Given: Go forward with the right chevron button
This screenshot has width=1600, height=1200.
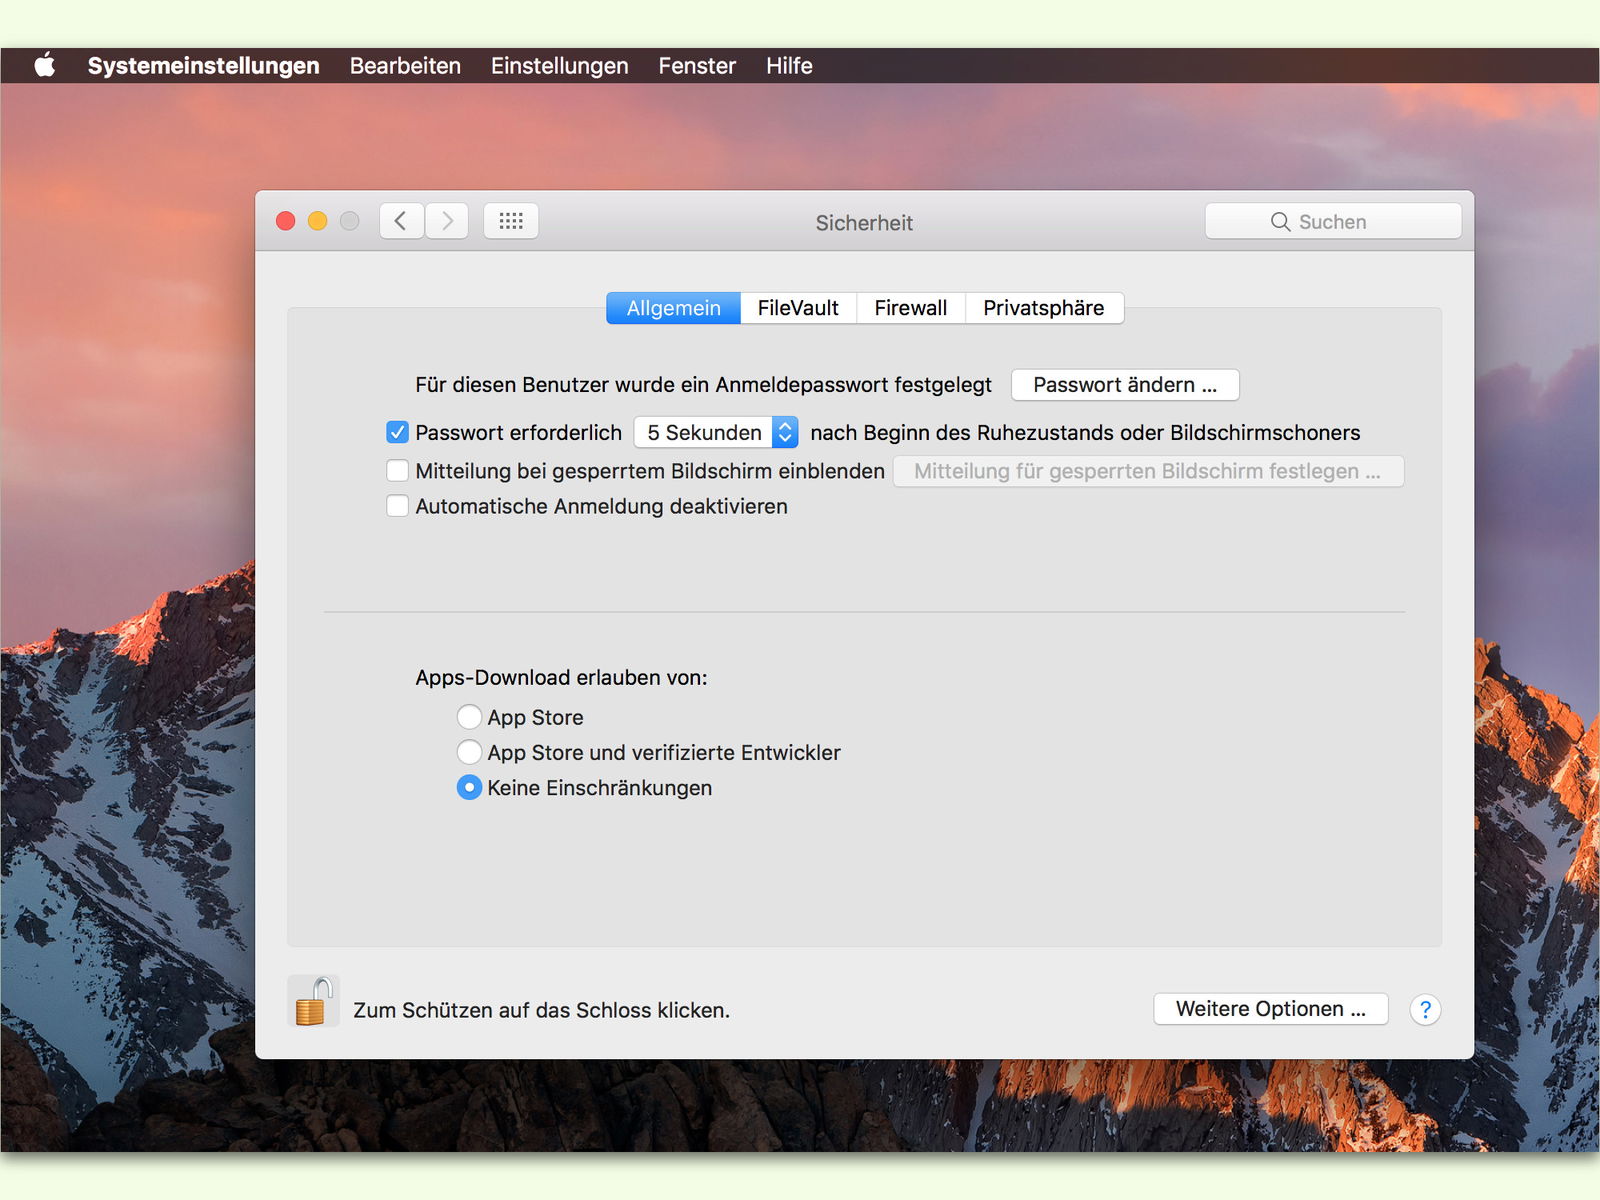Looking at the screenshot, I should click(x=447, y=221).
